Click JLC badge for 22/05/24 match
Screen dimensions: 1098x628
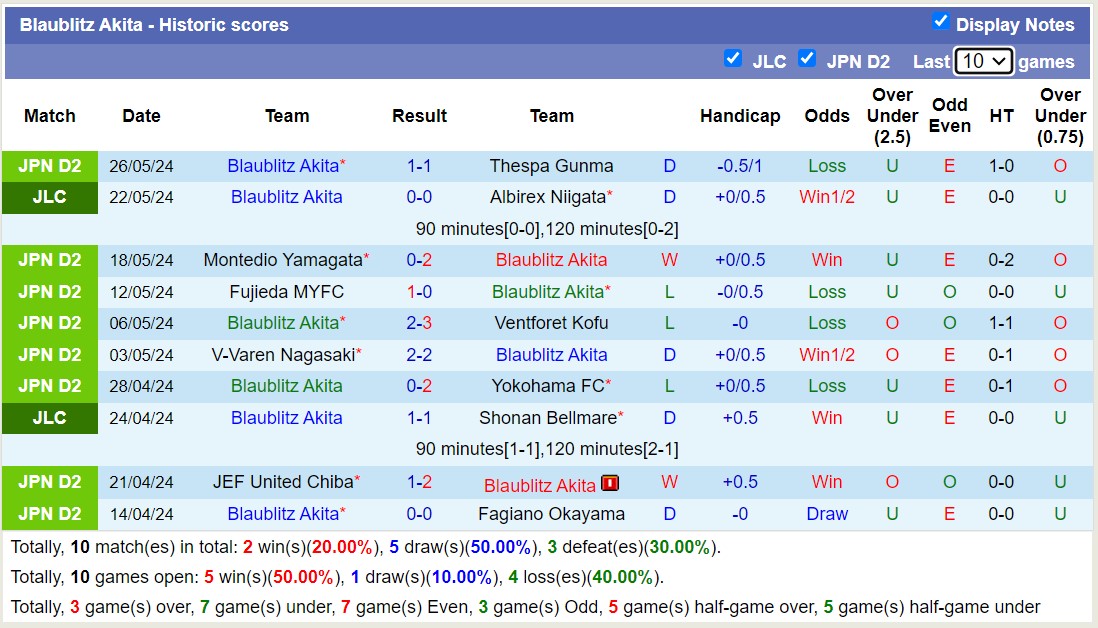[x=50, y=197]
